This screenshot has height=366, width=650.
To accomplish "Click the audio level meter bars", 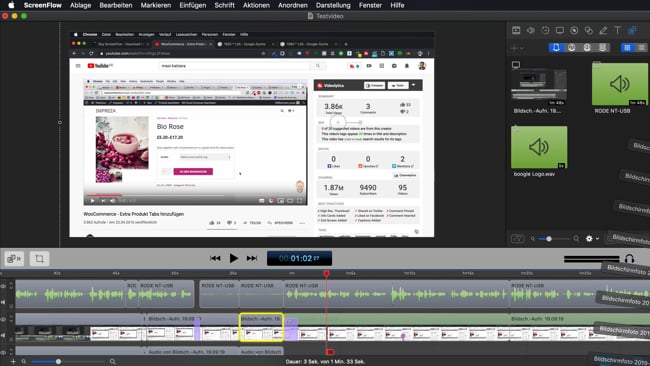I will click(592, 259).
